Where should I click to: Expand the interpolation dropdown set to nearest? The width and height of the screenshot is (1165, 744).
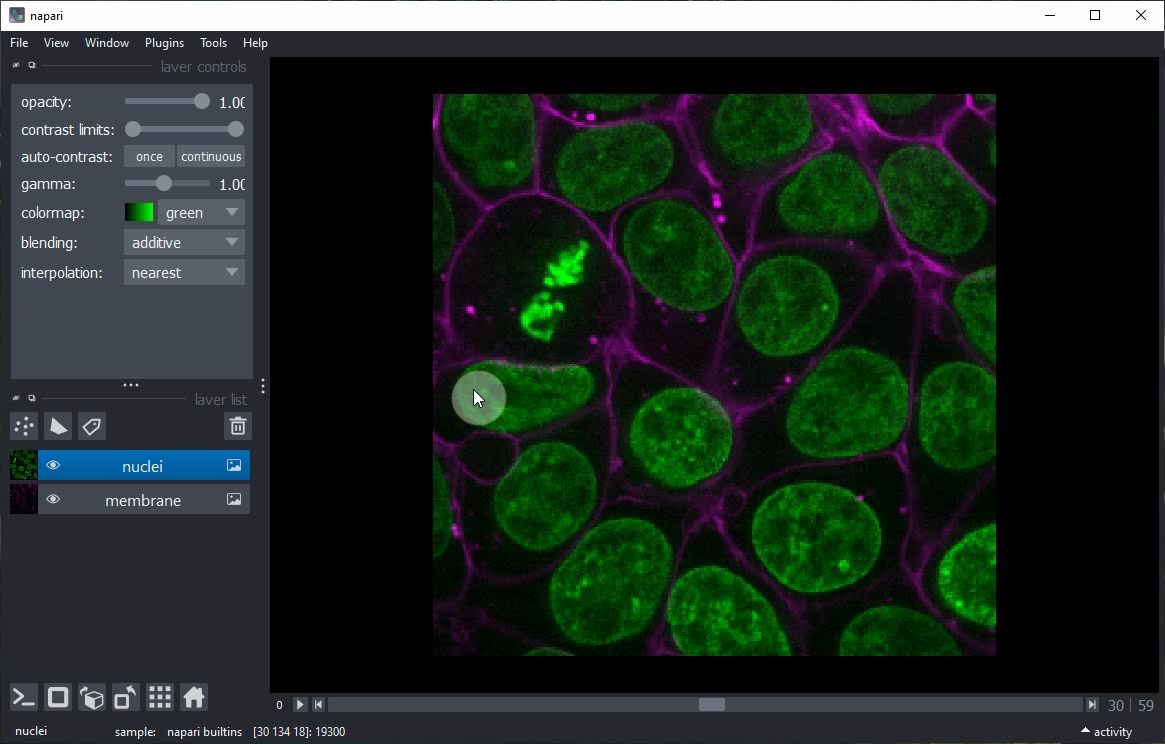184,273
